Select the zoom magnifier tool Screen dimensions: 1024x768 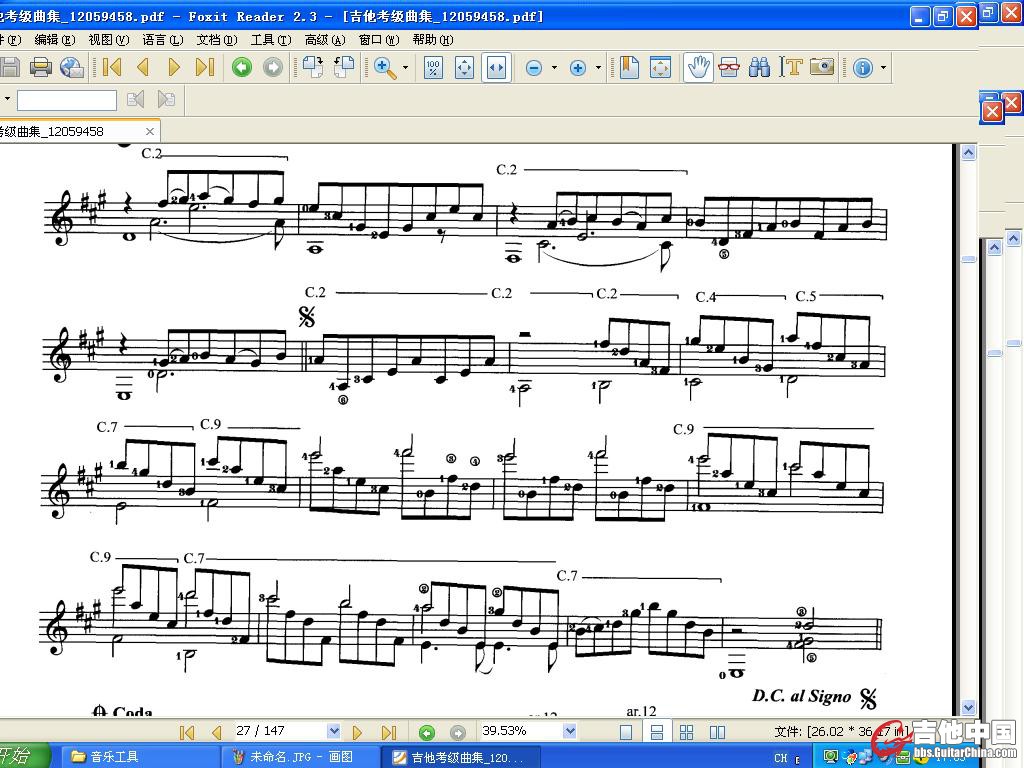click(x=385, y=67)
